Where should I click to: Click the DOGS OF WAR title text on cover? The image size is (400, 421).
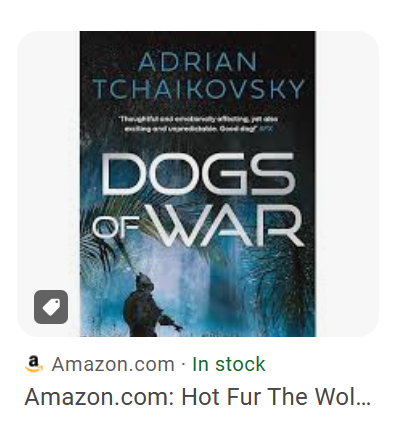[198, 200]
